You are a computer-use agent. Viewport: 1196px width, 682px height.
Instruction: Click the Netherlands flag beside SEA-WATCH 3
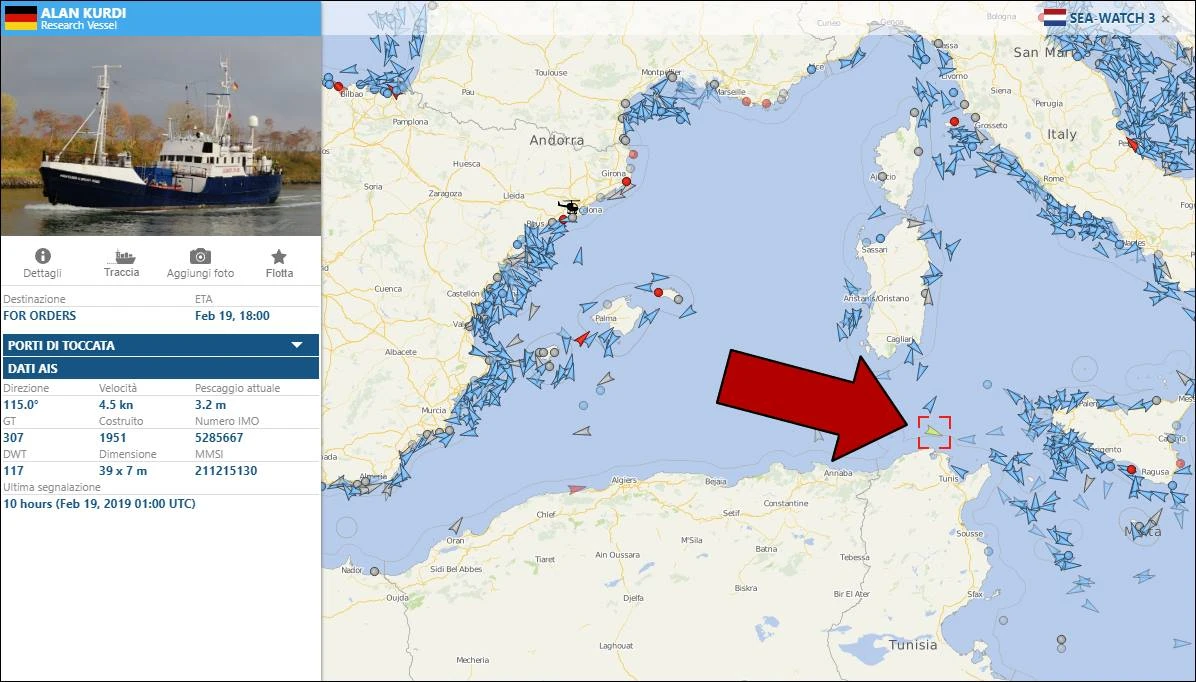pyautogui.click(x=1054, y=18)
